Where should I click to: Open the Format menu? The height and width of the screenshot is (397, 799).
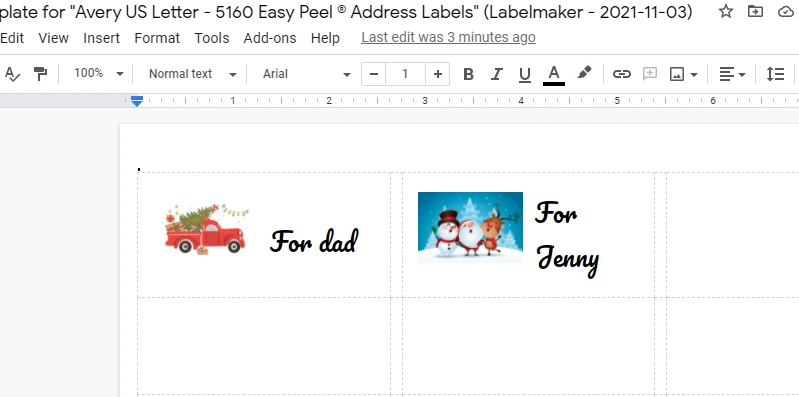[157, 38]
